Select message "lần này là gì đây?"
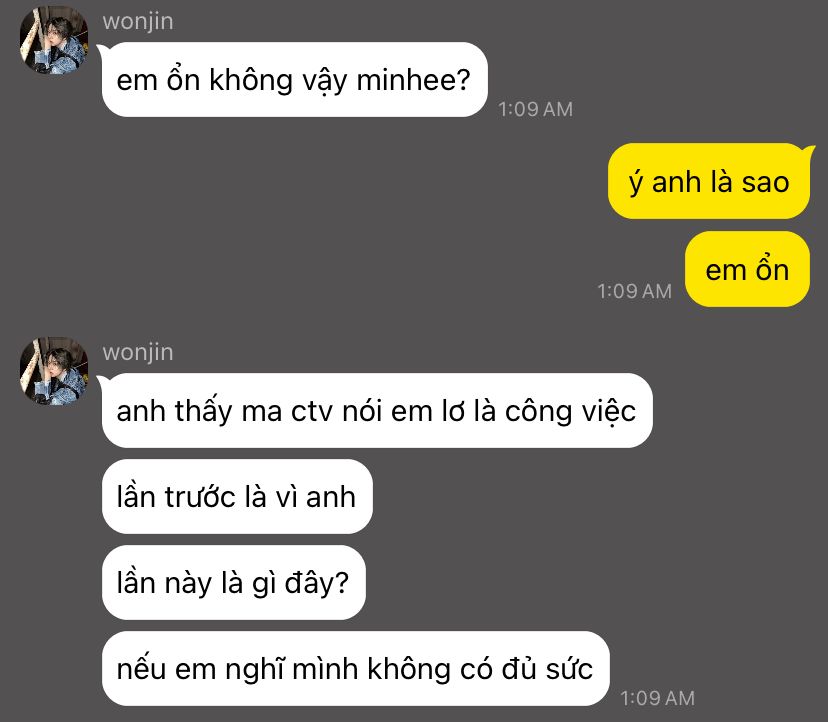The image size is (828, 722). [x=233, y=583]
